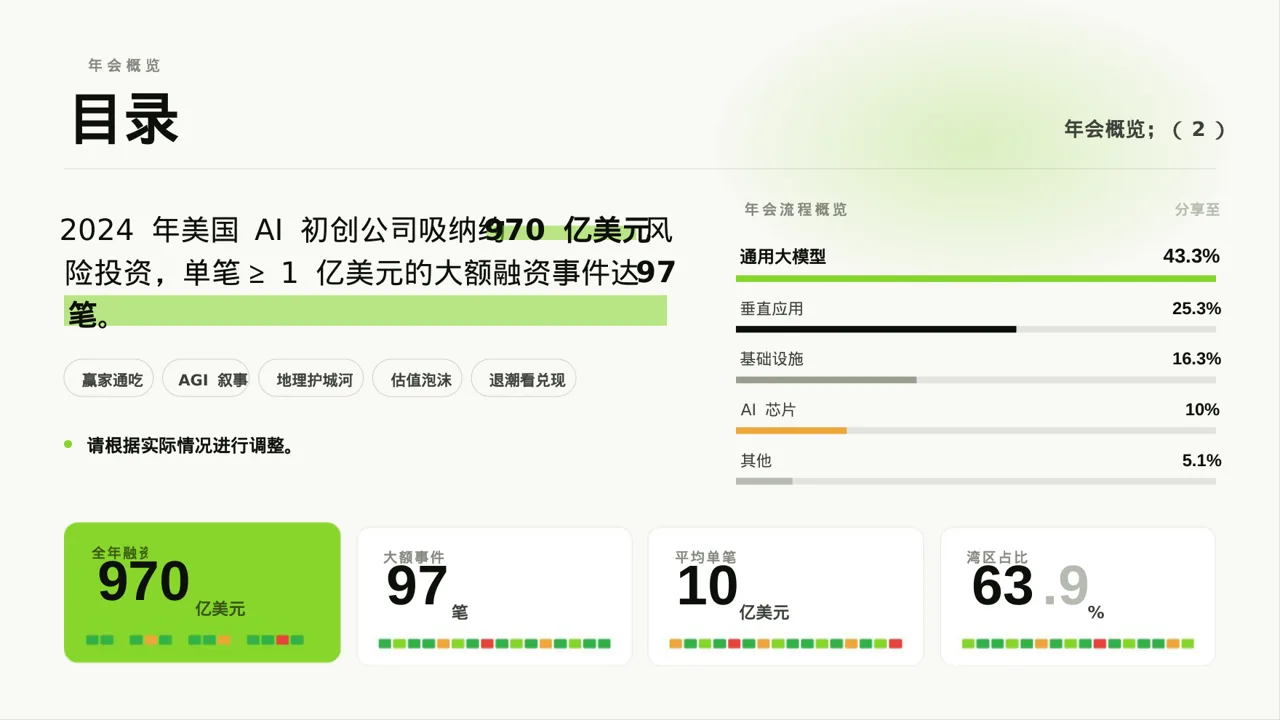Click the 估值泡沫 tag chip
This screenshot has width=1280, height=720.
pyautogui.click(x=417, y=379)
